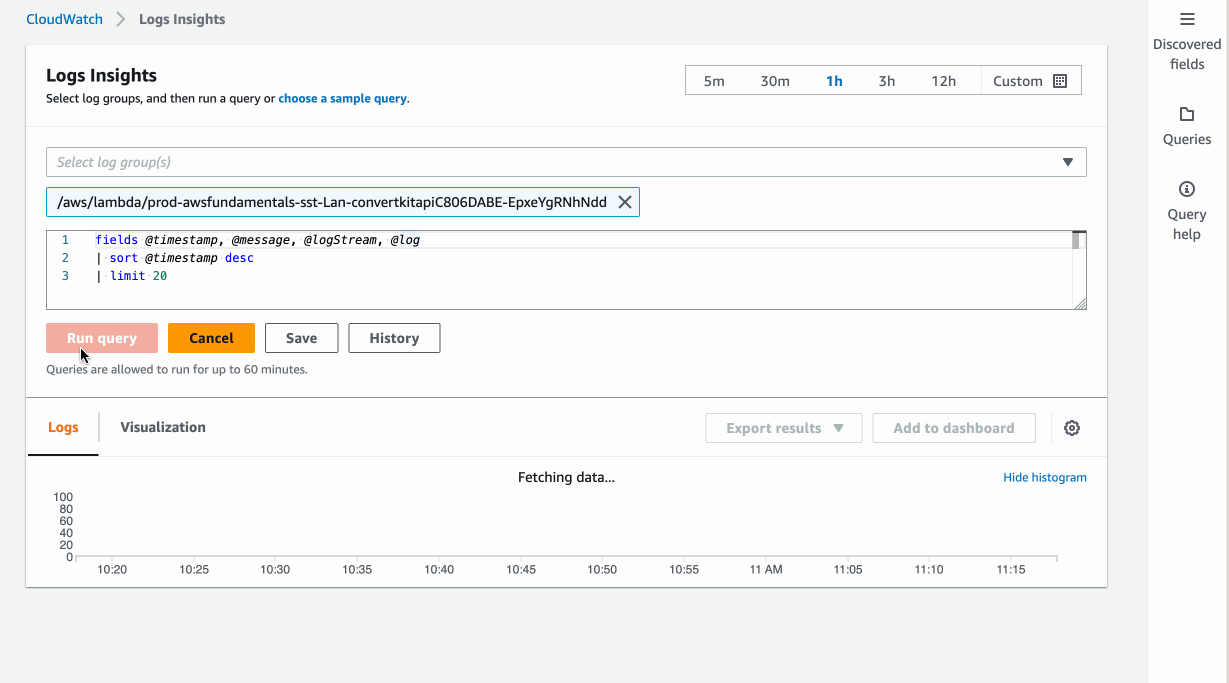Switch to the Logs tab
Viewport: 1229px width, 683px height.
pyautogui.click(x=63, y=427)
